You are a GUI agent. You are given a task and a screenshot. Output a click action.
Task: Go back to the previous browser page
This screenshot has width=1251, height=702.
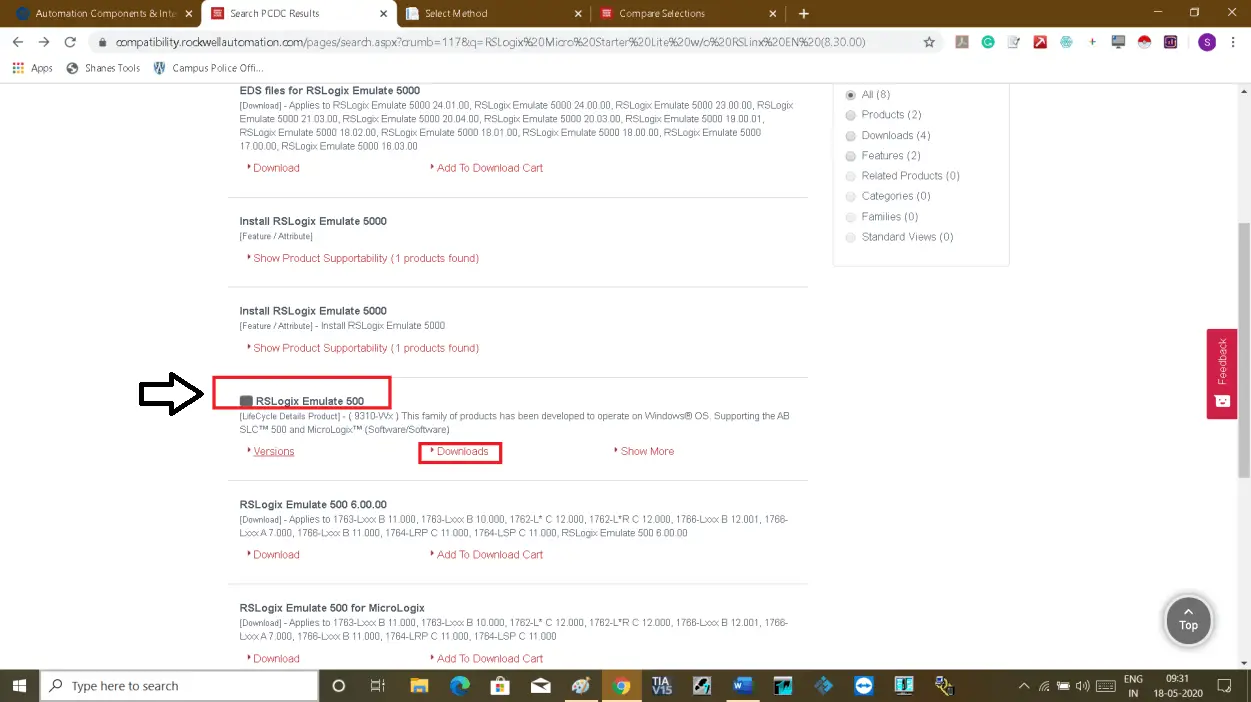tap(17, 42)
